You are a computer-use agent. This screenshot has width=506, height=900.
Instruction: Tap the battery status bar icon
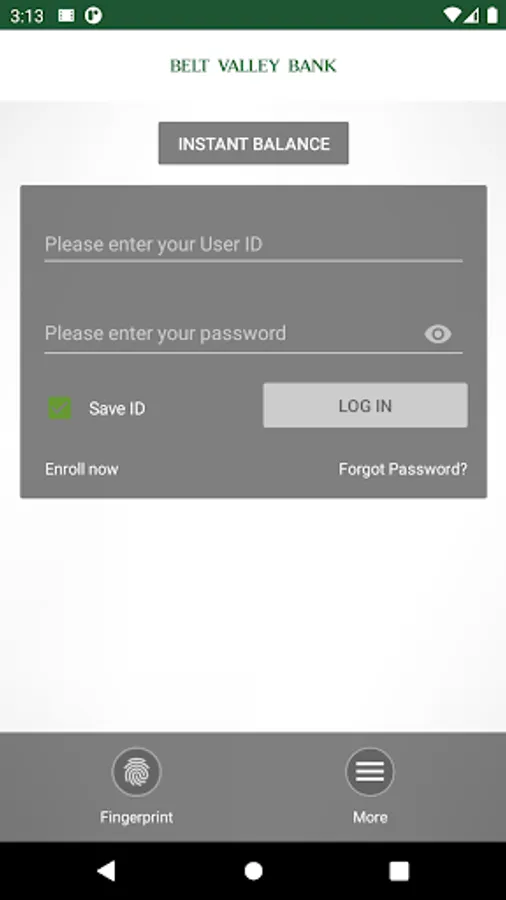pyautogui.click(x=492, y=15)
